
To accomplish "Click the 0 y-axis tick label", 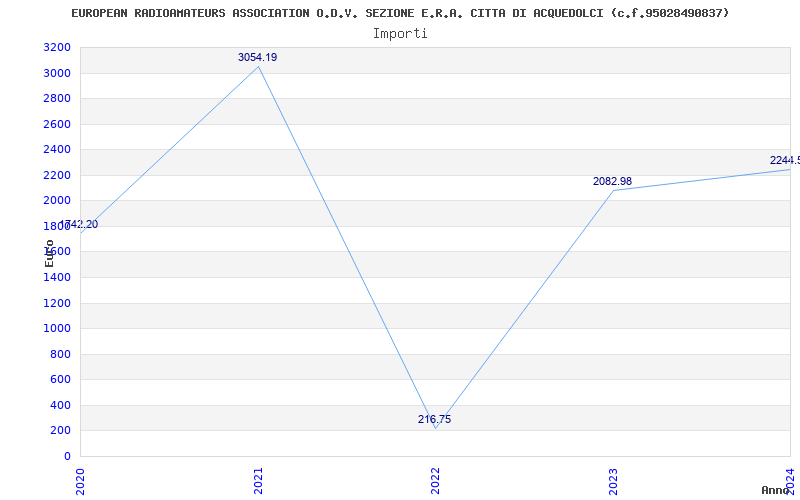I will click(x=67, y=456).
